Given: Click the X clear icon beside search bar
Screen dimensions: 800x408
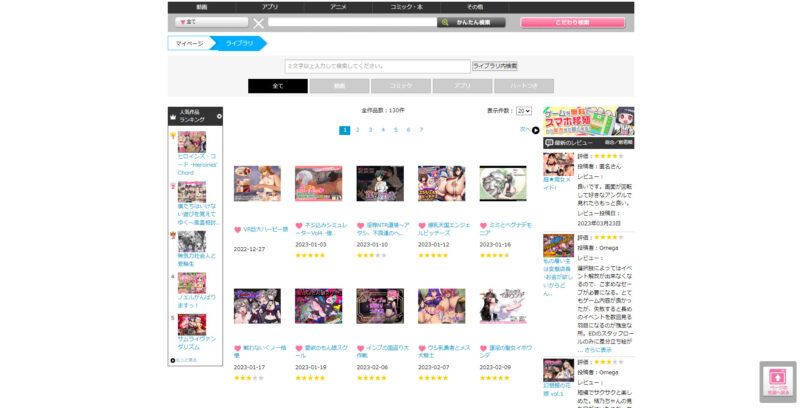Looking at the screenshot, I should point(259,23).
